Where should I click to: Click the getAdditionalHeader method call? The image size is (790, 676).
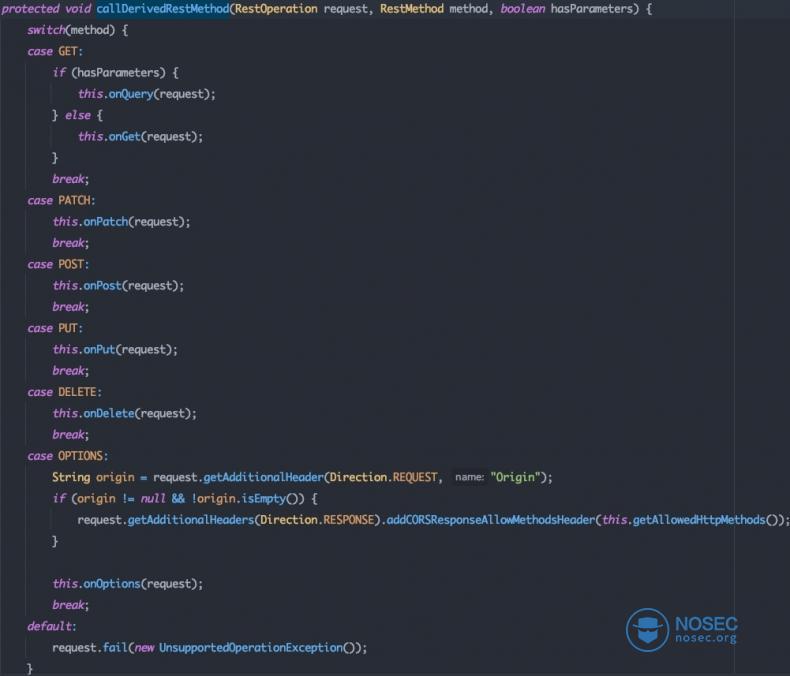(x=263, y=478)
